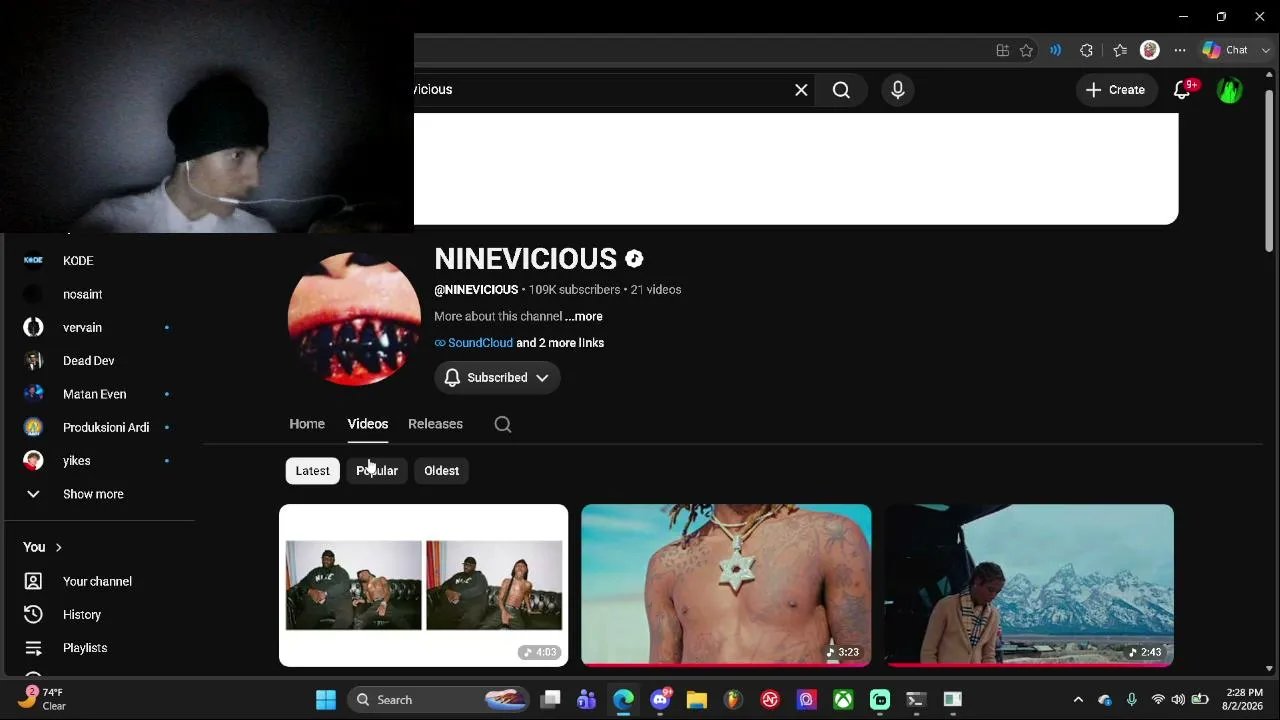This screenshot has height=720, width=1280.
Task: Play the 4:03 video thumbnail
Action: pyautogui.click(x=424, y=585)
